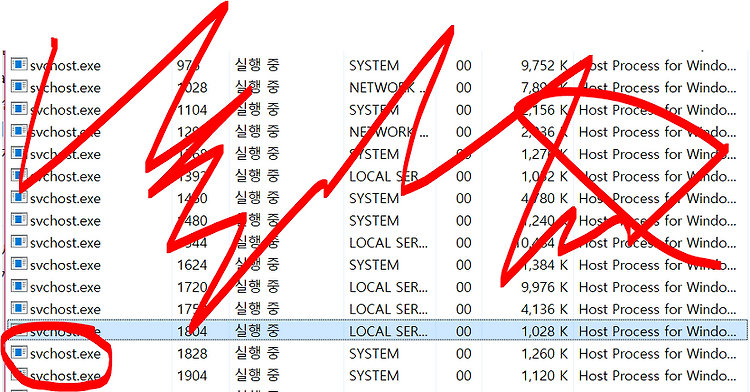Select svchost.exe name in the PID 1104 row

[x=65, y=110]
